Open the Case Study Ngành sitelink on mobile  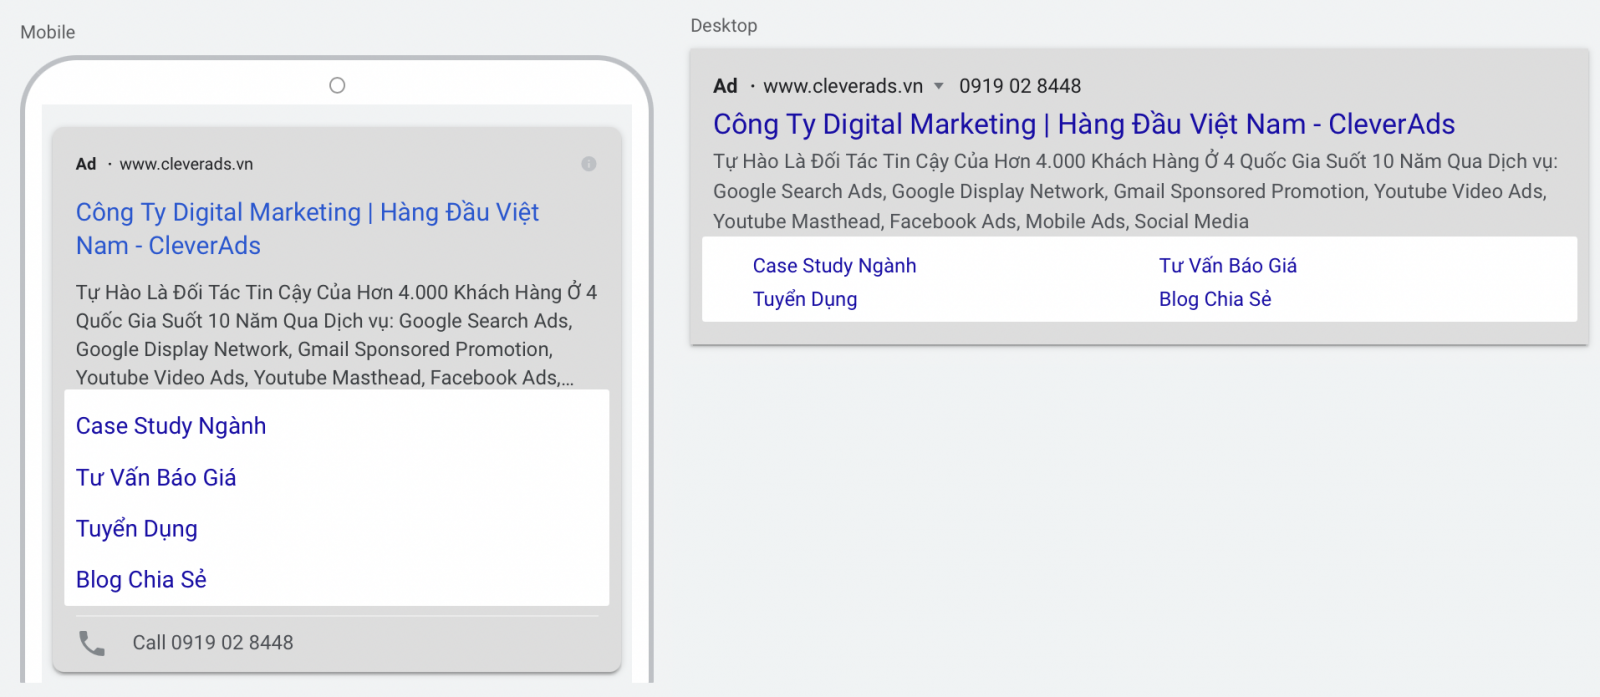click(x=171, y=426)
